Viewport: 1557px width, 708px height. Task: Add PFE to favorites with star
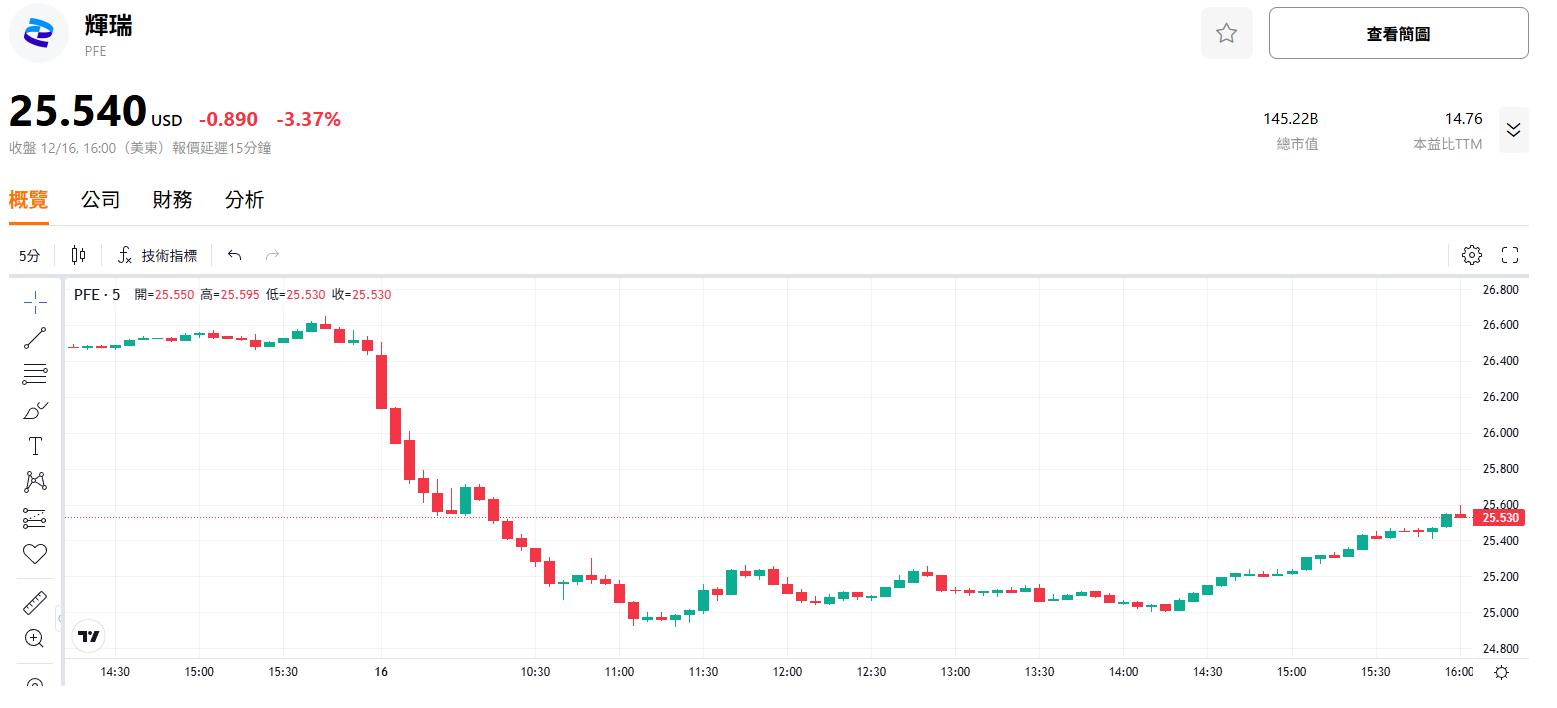[1226, 34]
